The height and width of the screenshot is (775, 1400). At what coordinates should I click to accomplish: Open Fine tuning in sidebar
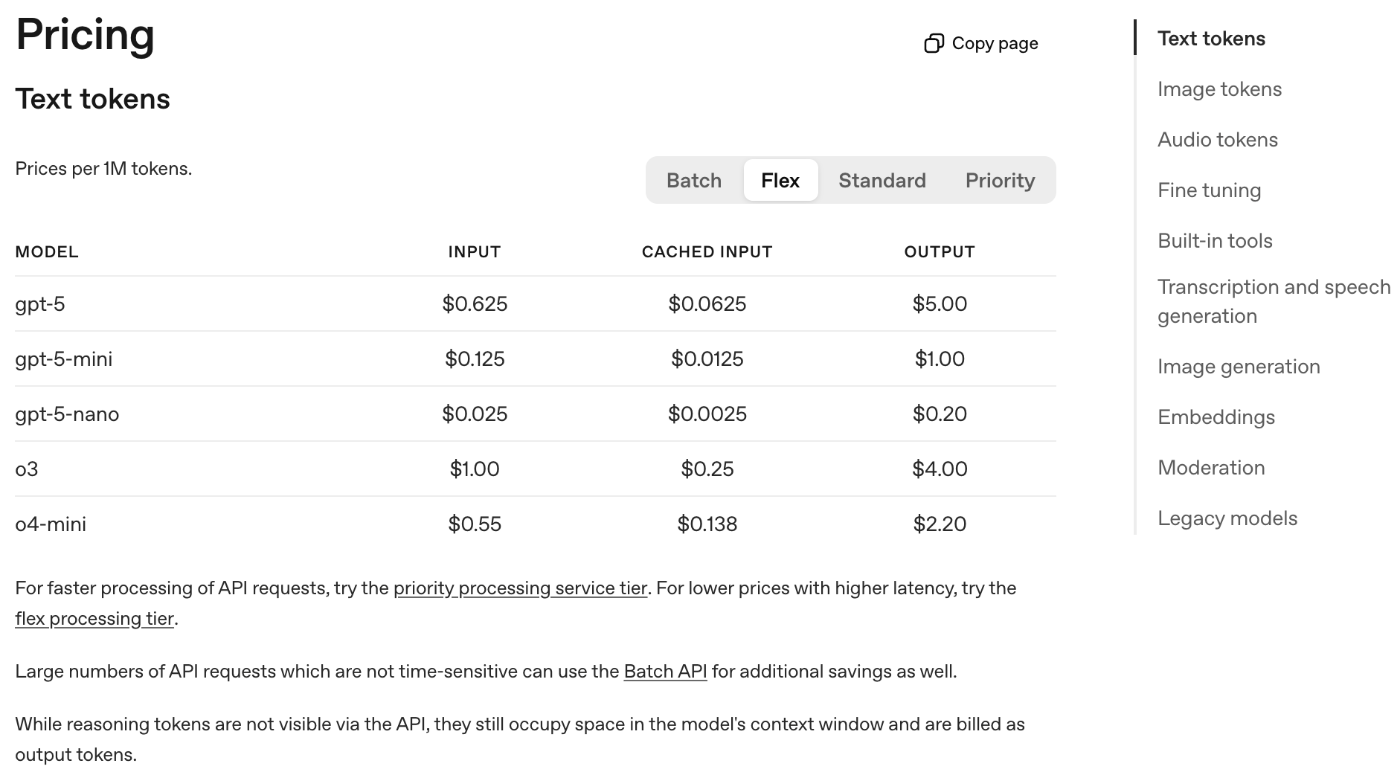pos(1209,190)
